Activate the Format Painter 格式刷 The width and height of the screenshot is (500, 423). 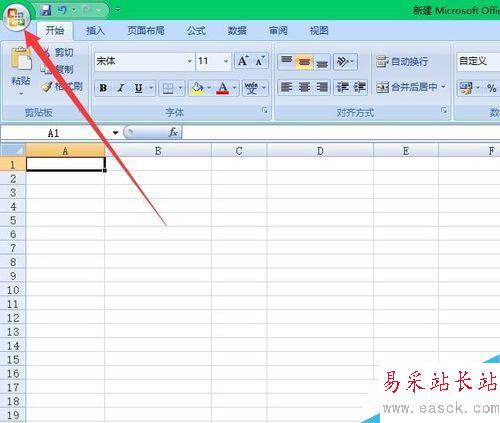point(62,86)
